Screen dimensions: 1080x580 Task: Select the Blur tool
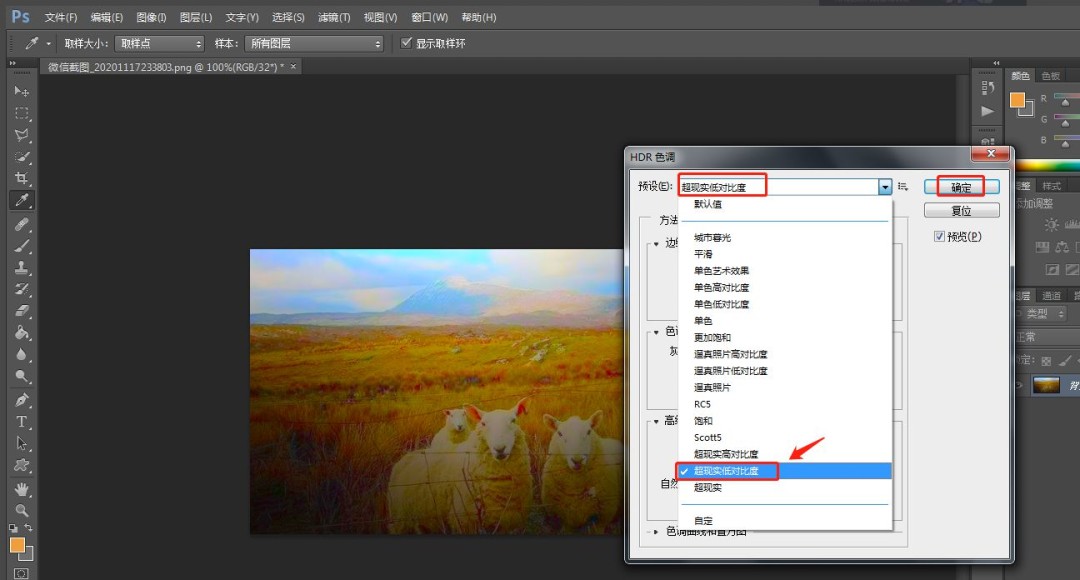[x=21, y=354]
